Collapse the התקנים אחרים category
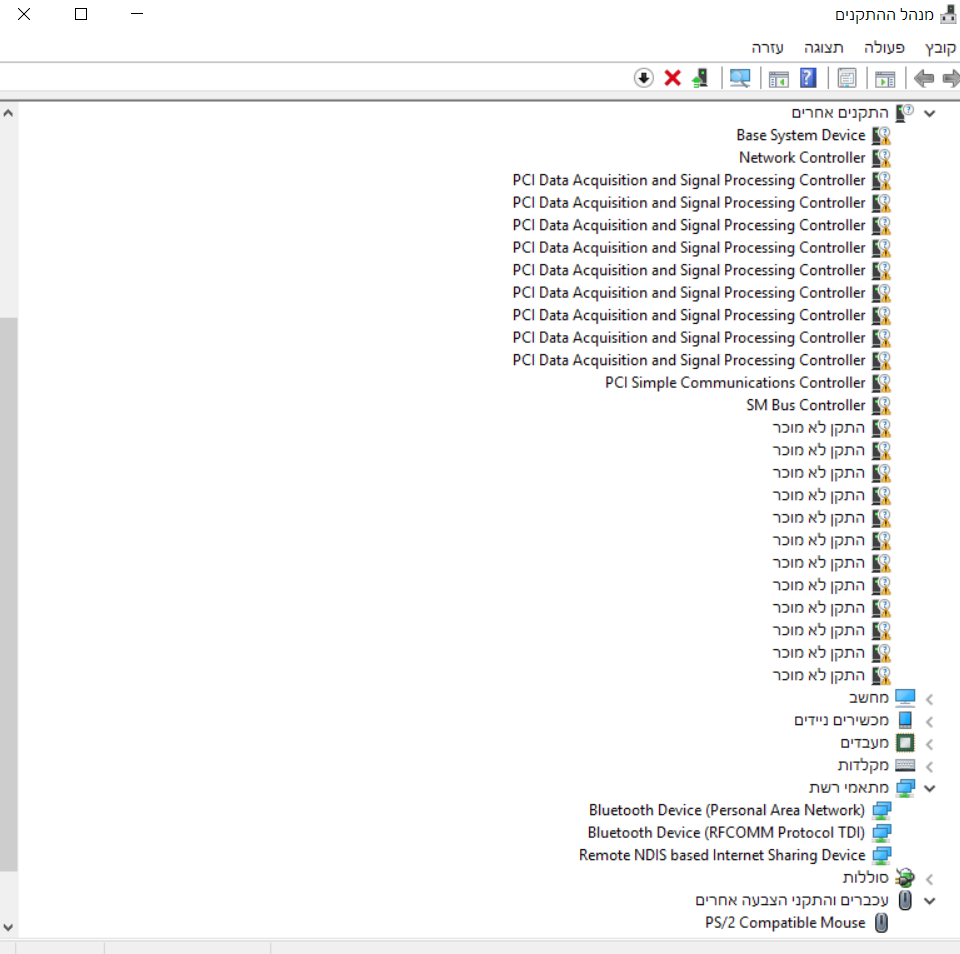 coord(930,113)
